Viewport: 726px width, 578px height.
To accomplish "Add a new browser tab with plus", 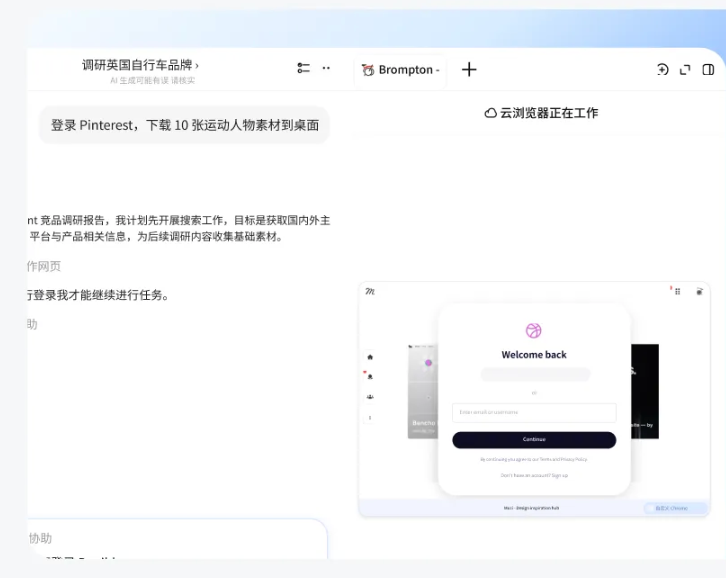I will click(x=469, y=69).
